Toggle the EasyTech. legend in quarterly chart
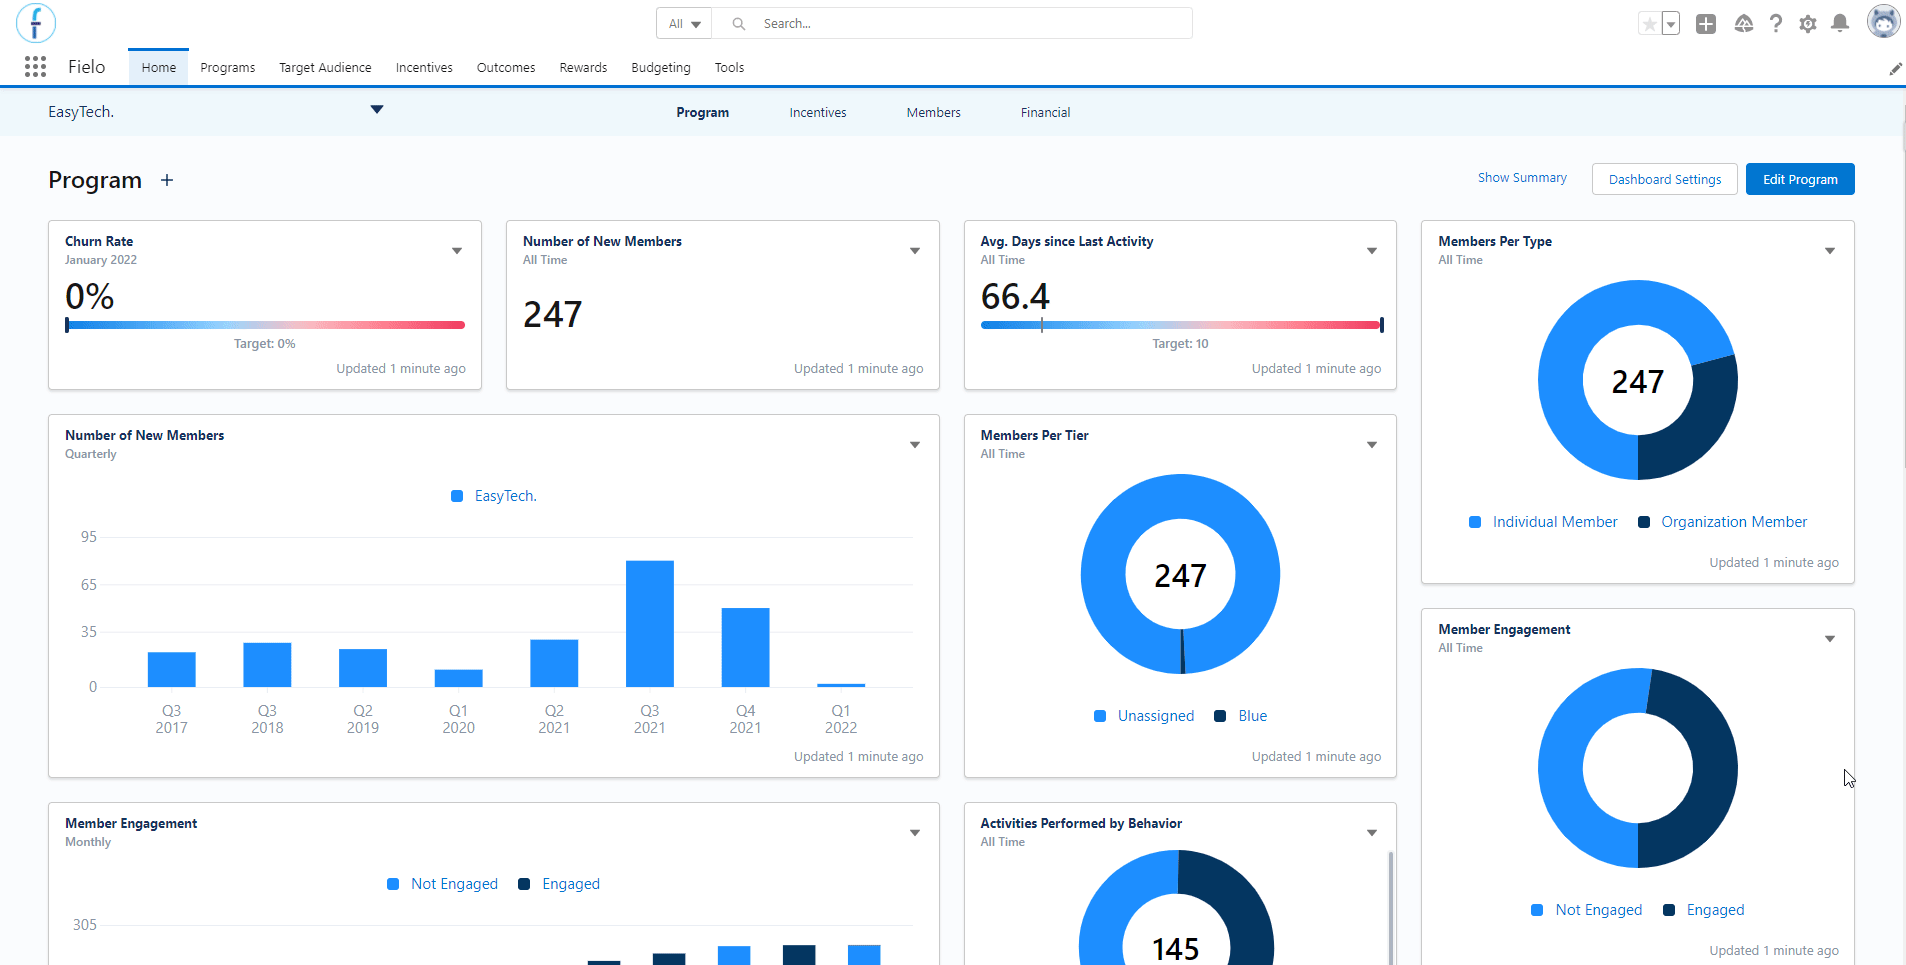The height and width of the screenshot is (965, 1906). coord(494,496)
